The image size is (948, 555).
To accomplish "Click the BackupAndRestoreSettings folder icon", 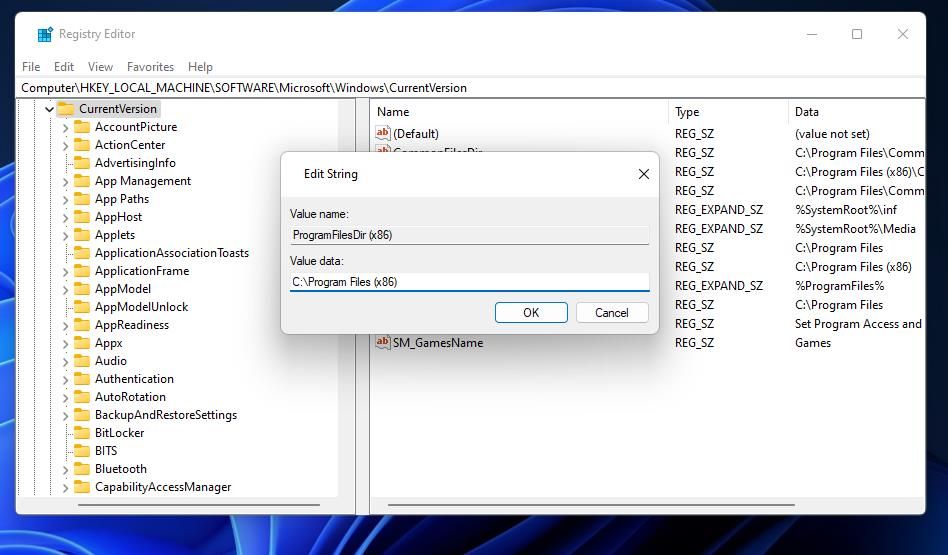I will click(x=82, y=415).
